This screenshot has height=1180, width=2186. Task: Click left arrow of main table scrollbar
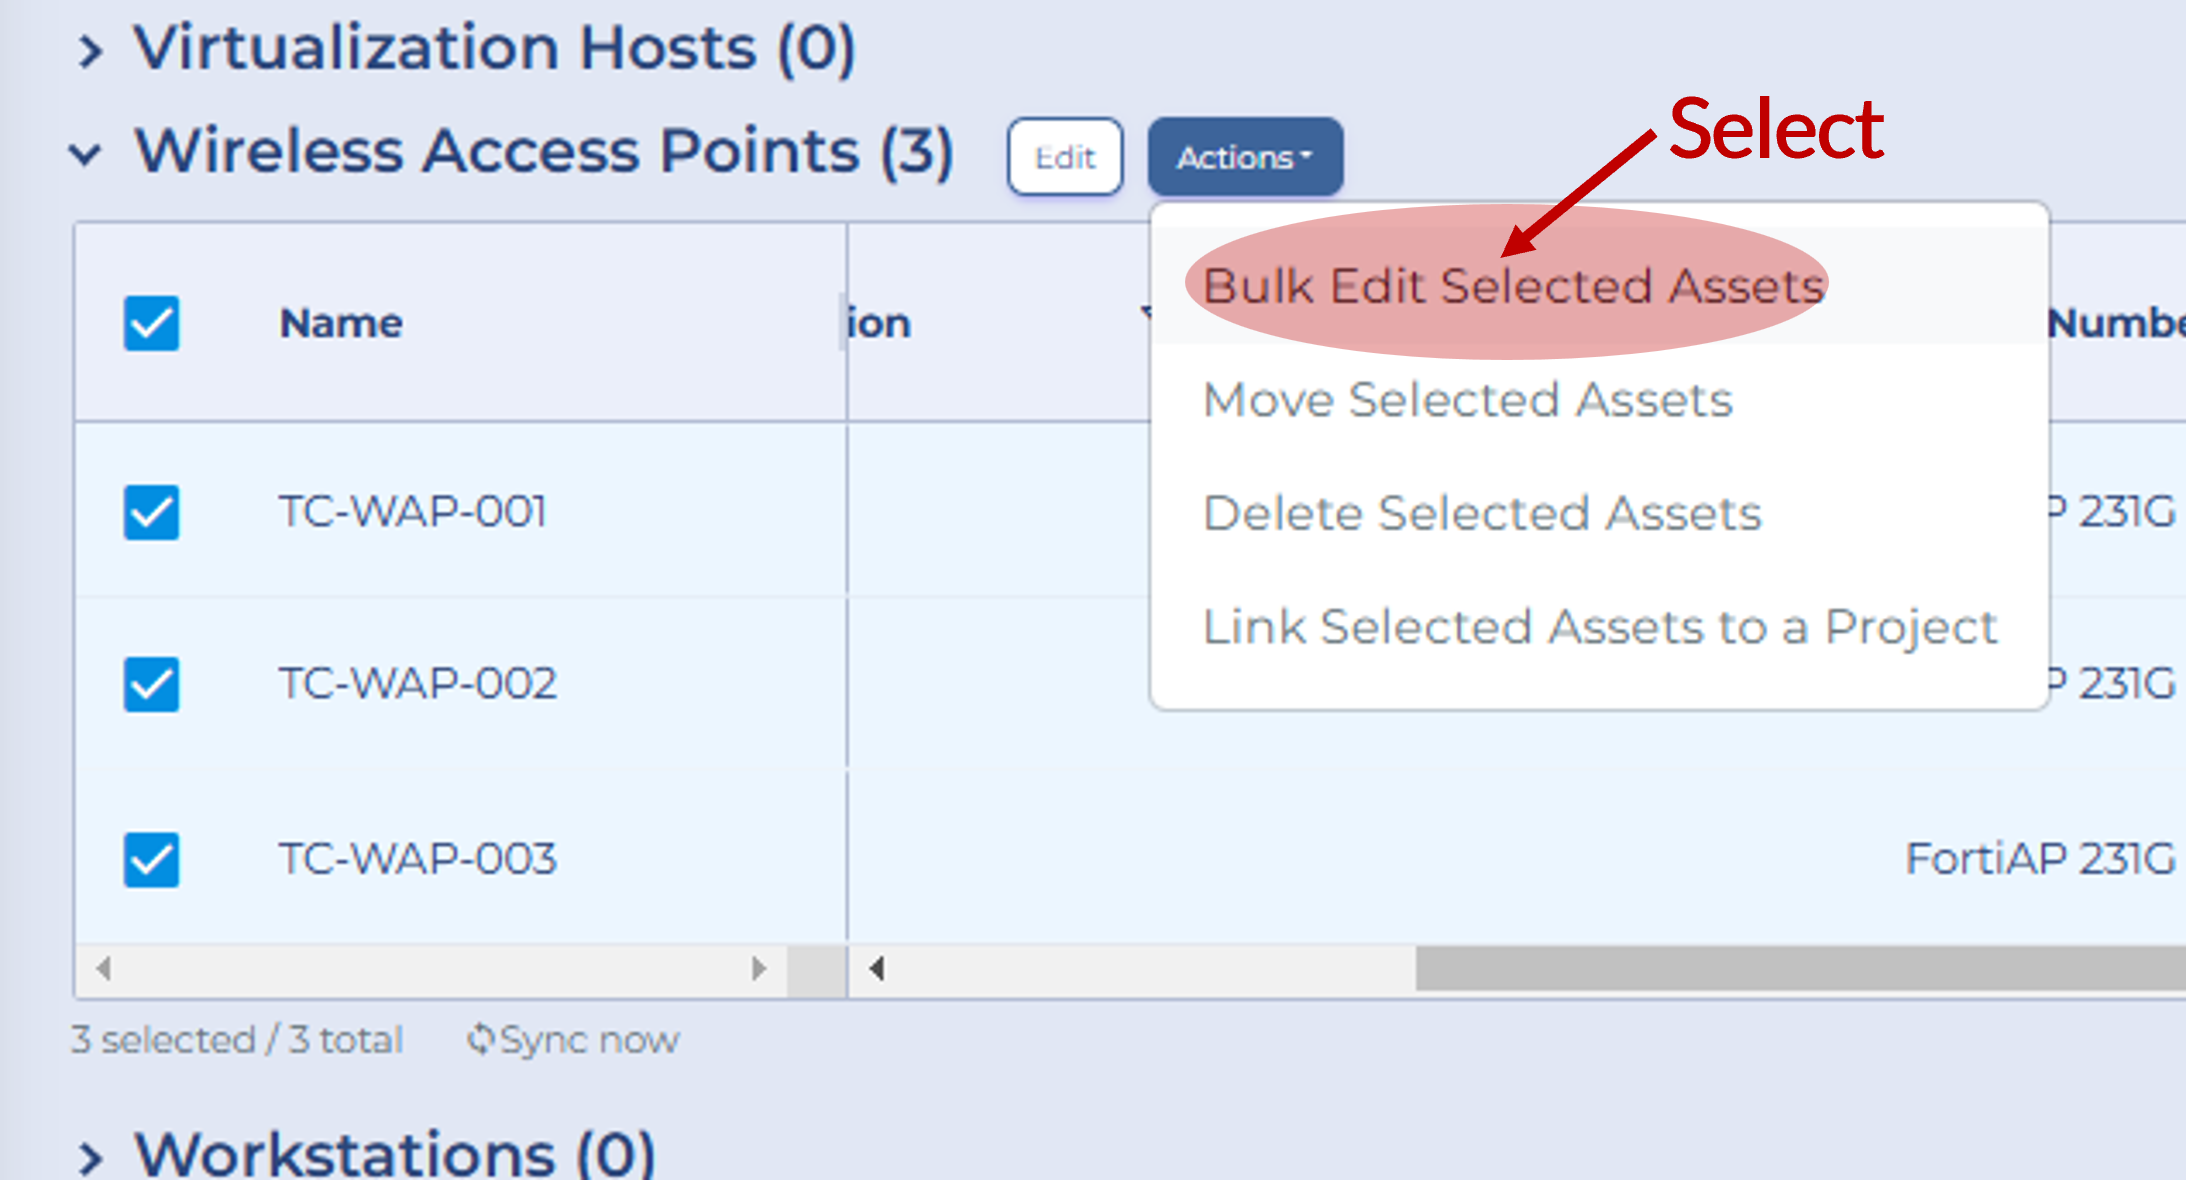click(x=877, y=968)
